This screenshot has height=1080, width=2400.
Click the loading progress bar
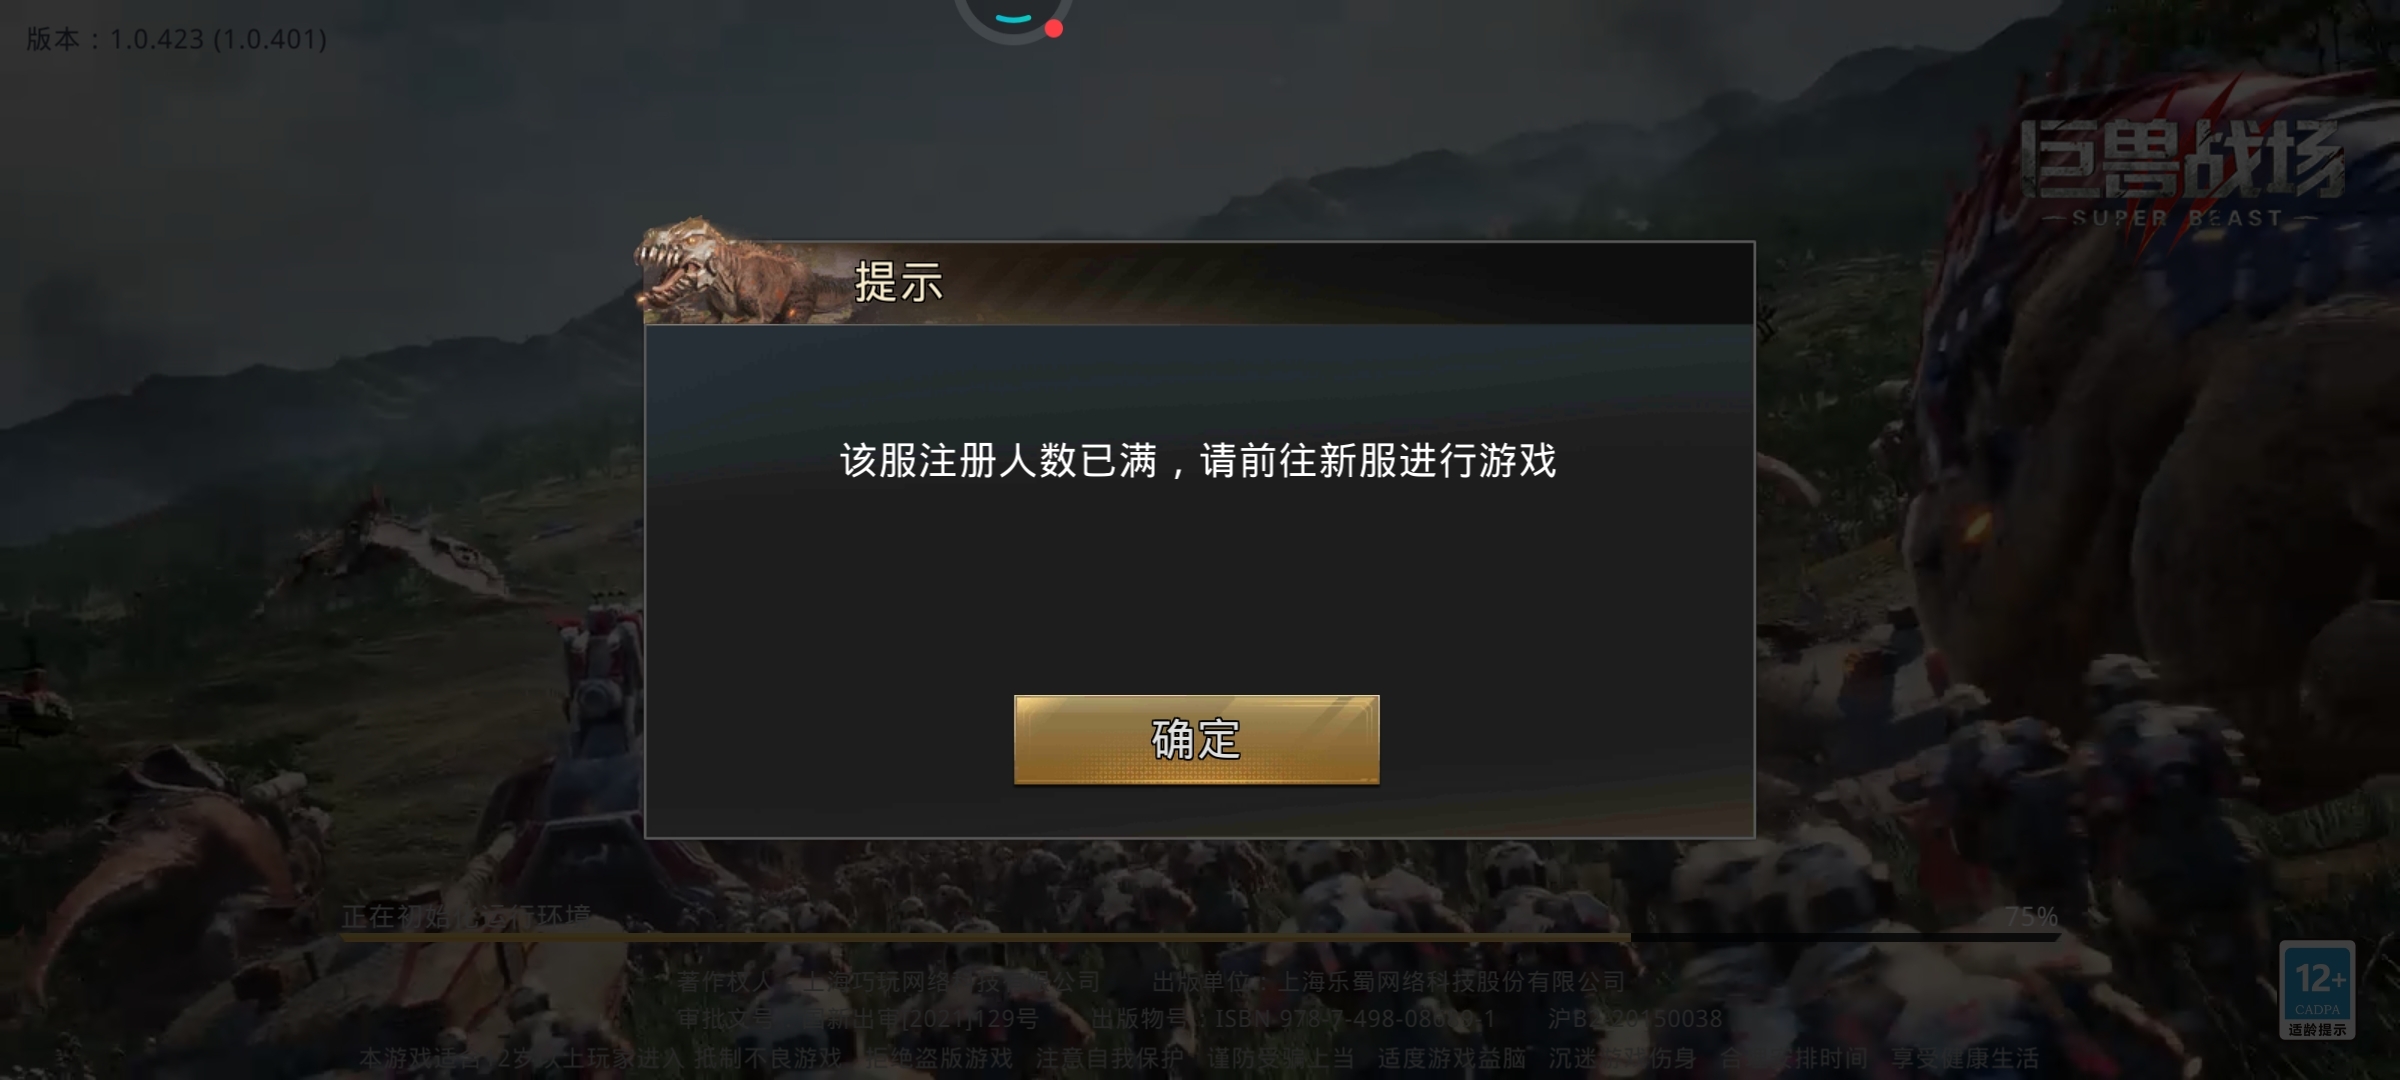tap(1200, 938)
